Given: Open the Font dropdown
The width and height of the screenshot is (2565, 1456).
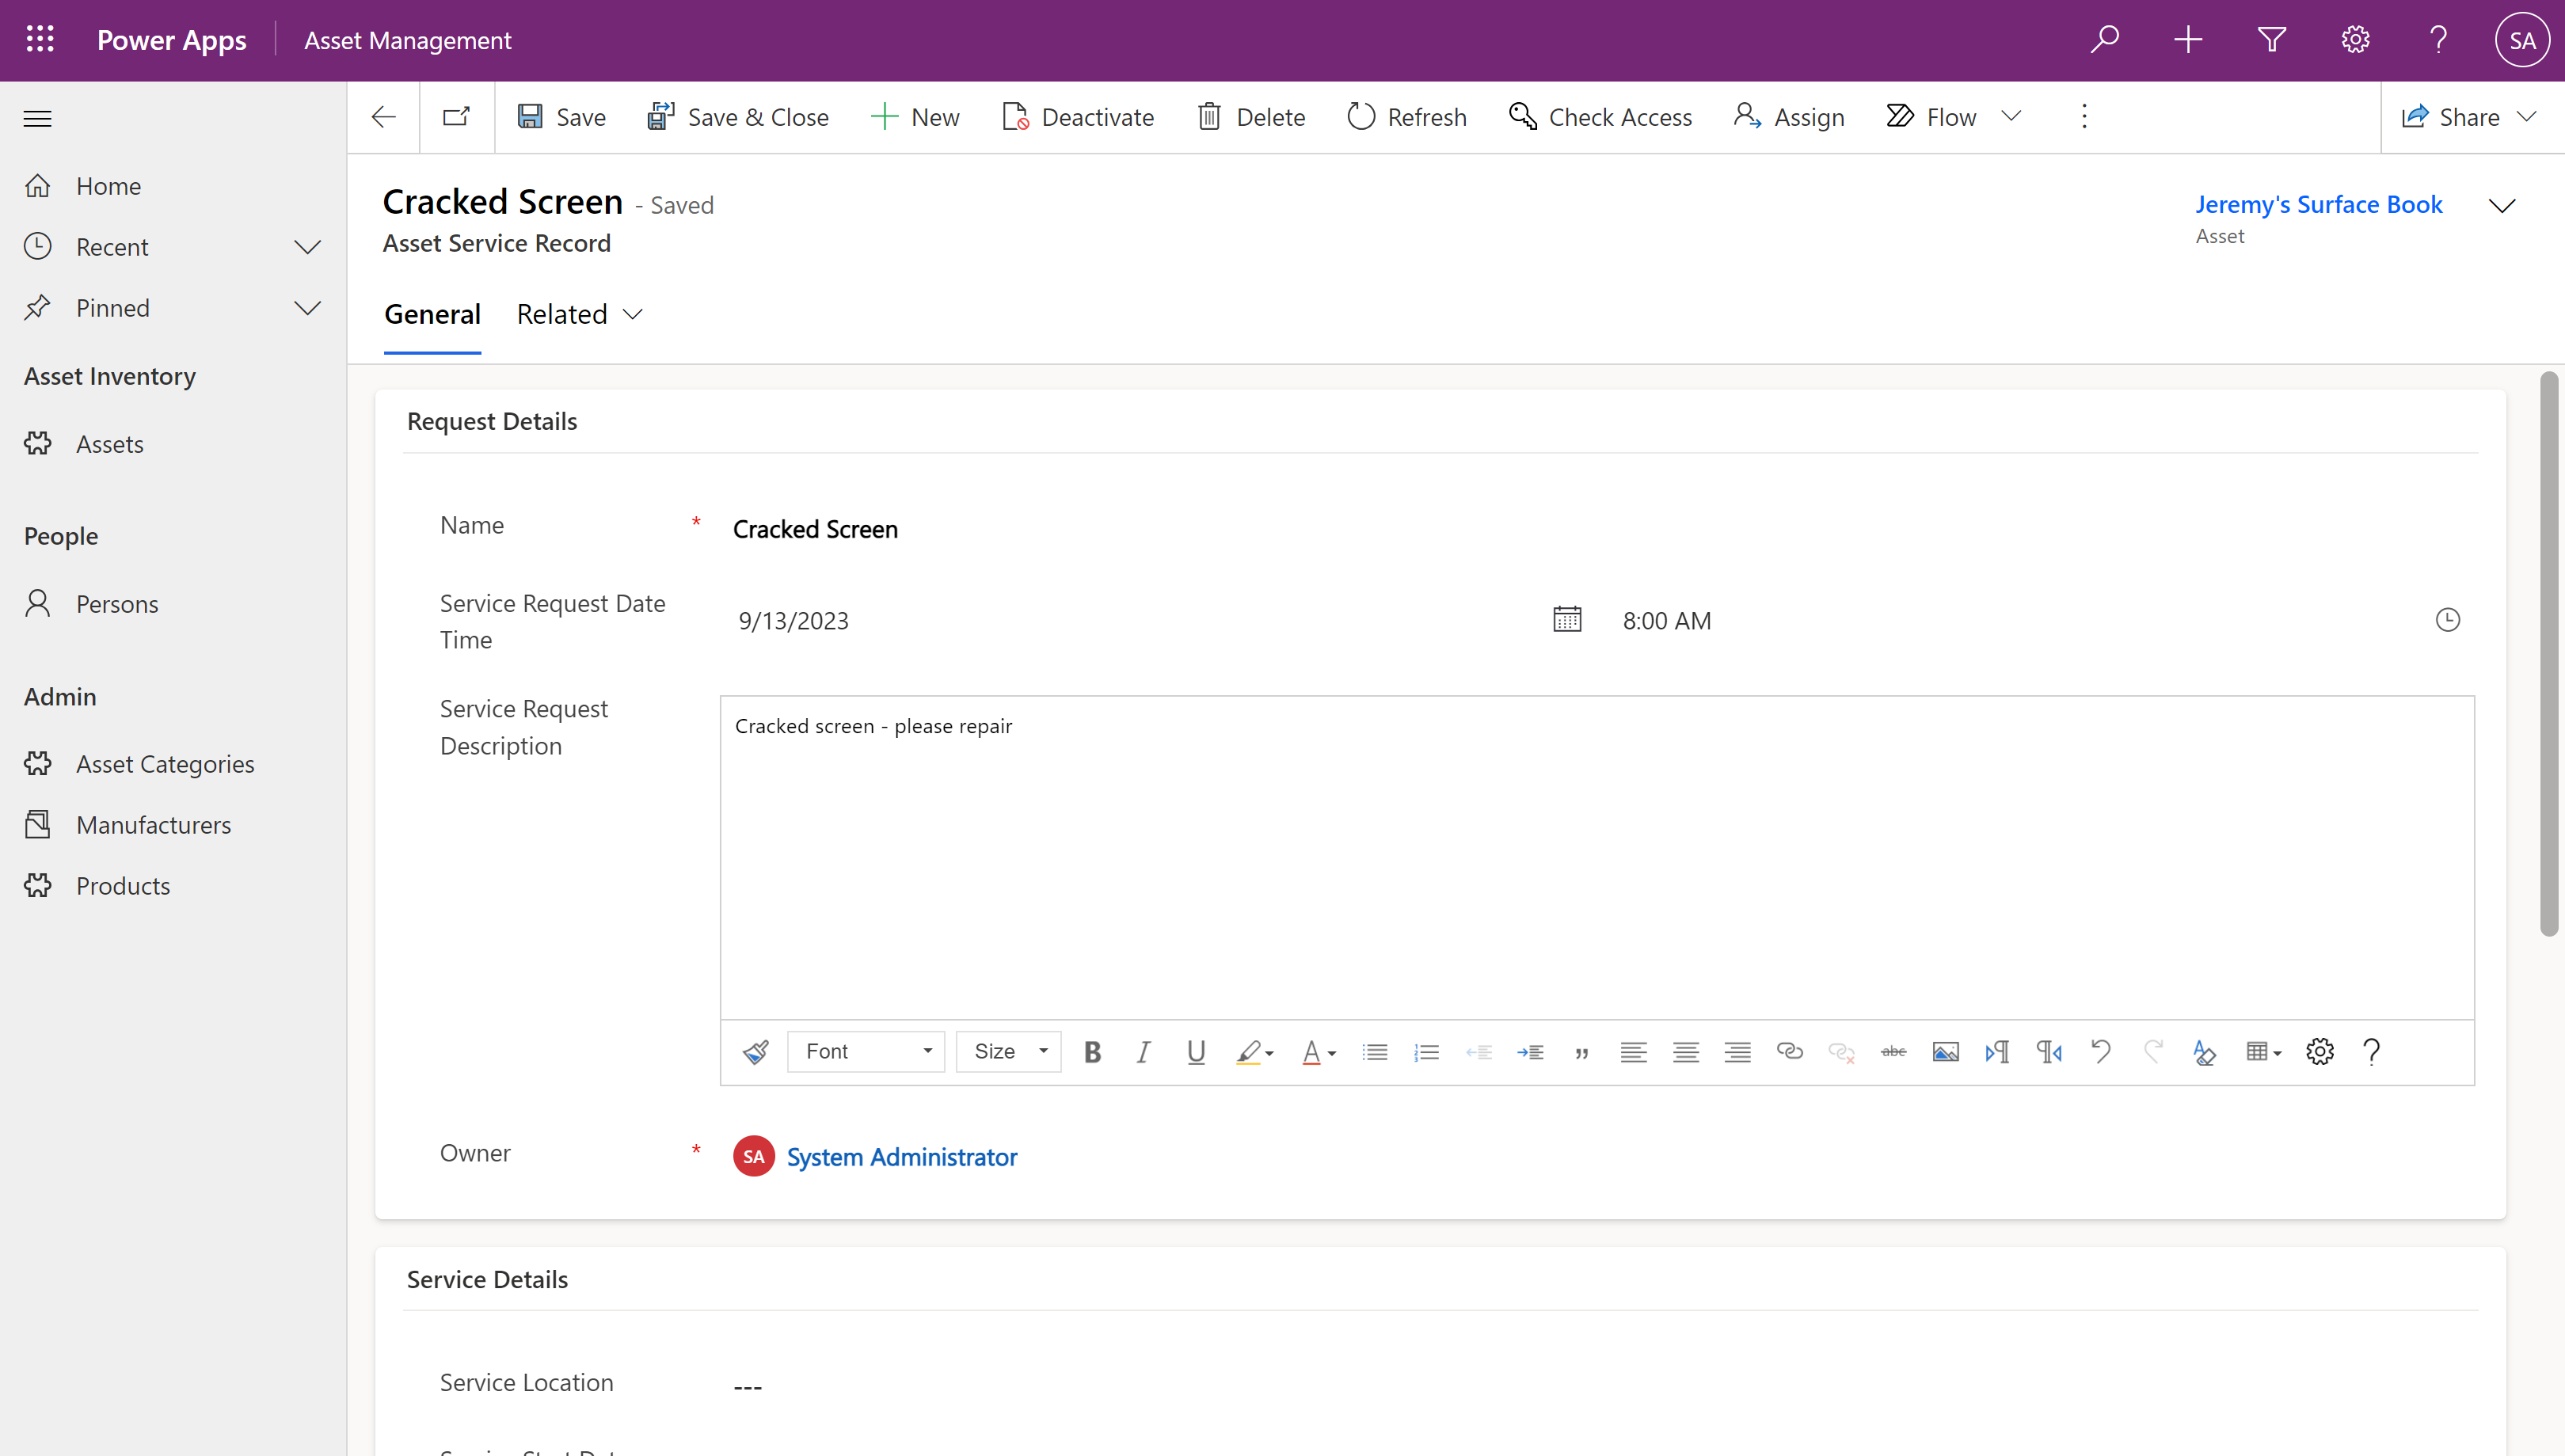Looking at the screenshot, I should click(x=866, y=1052).
